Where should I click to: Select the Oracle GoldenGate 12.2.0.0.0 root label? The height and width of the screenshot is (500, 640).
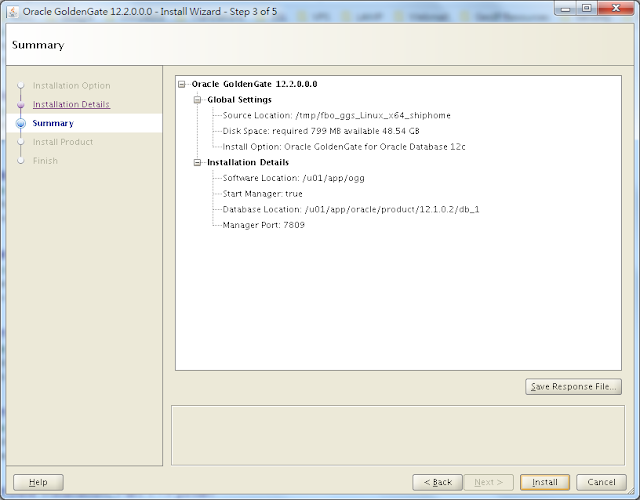pos(254,84)
